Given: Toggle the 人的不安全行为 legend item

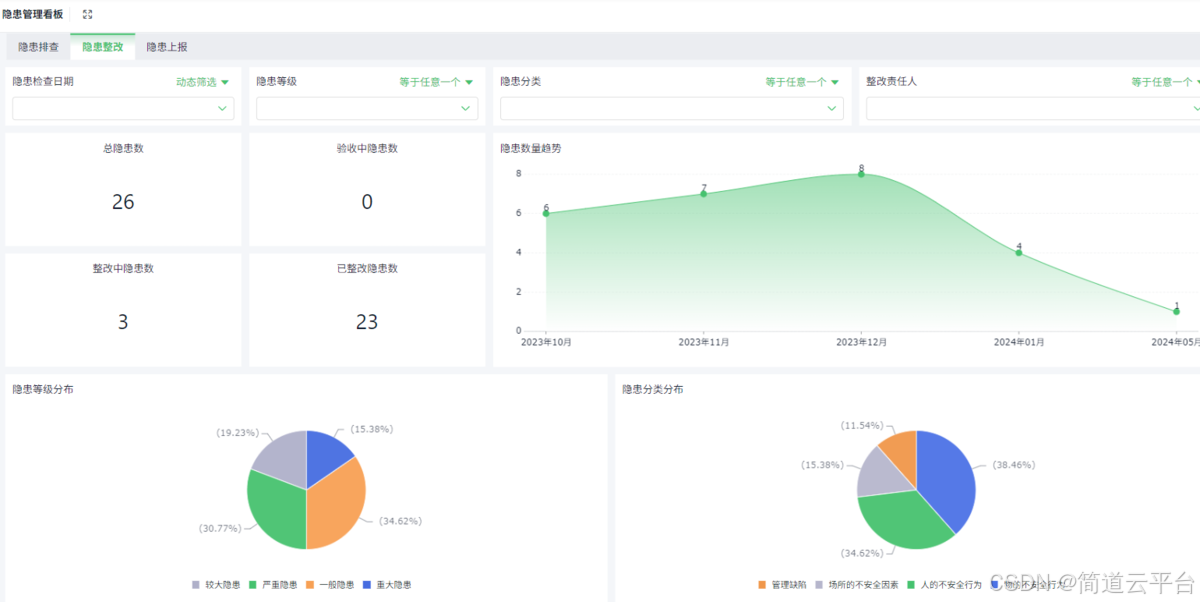Looking at the screenshot, I should (x=945, y=584).
